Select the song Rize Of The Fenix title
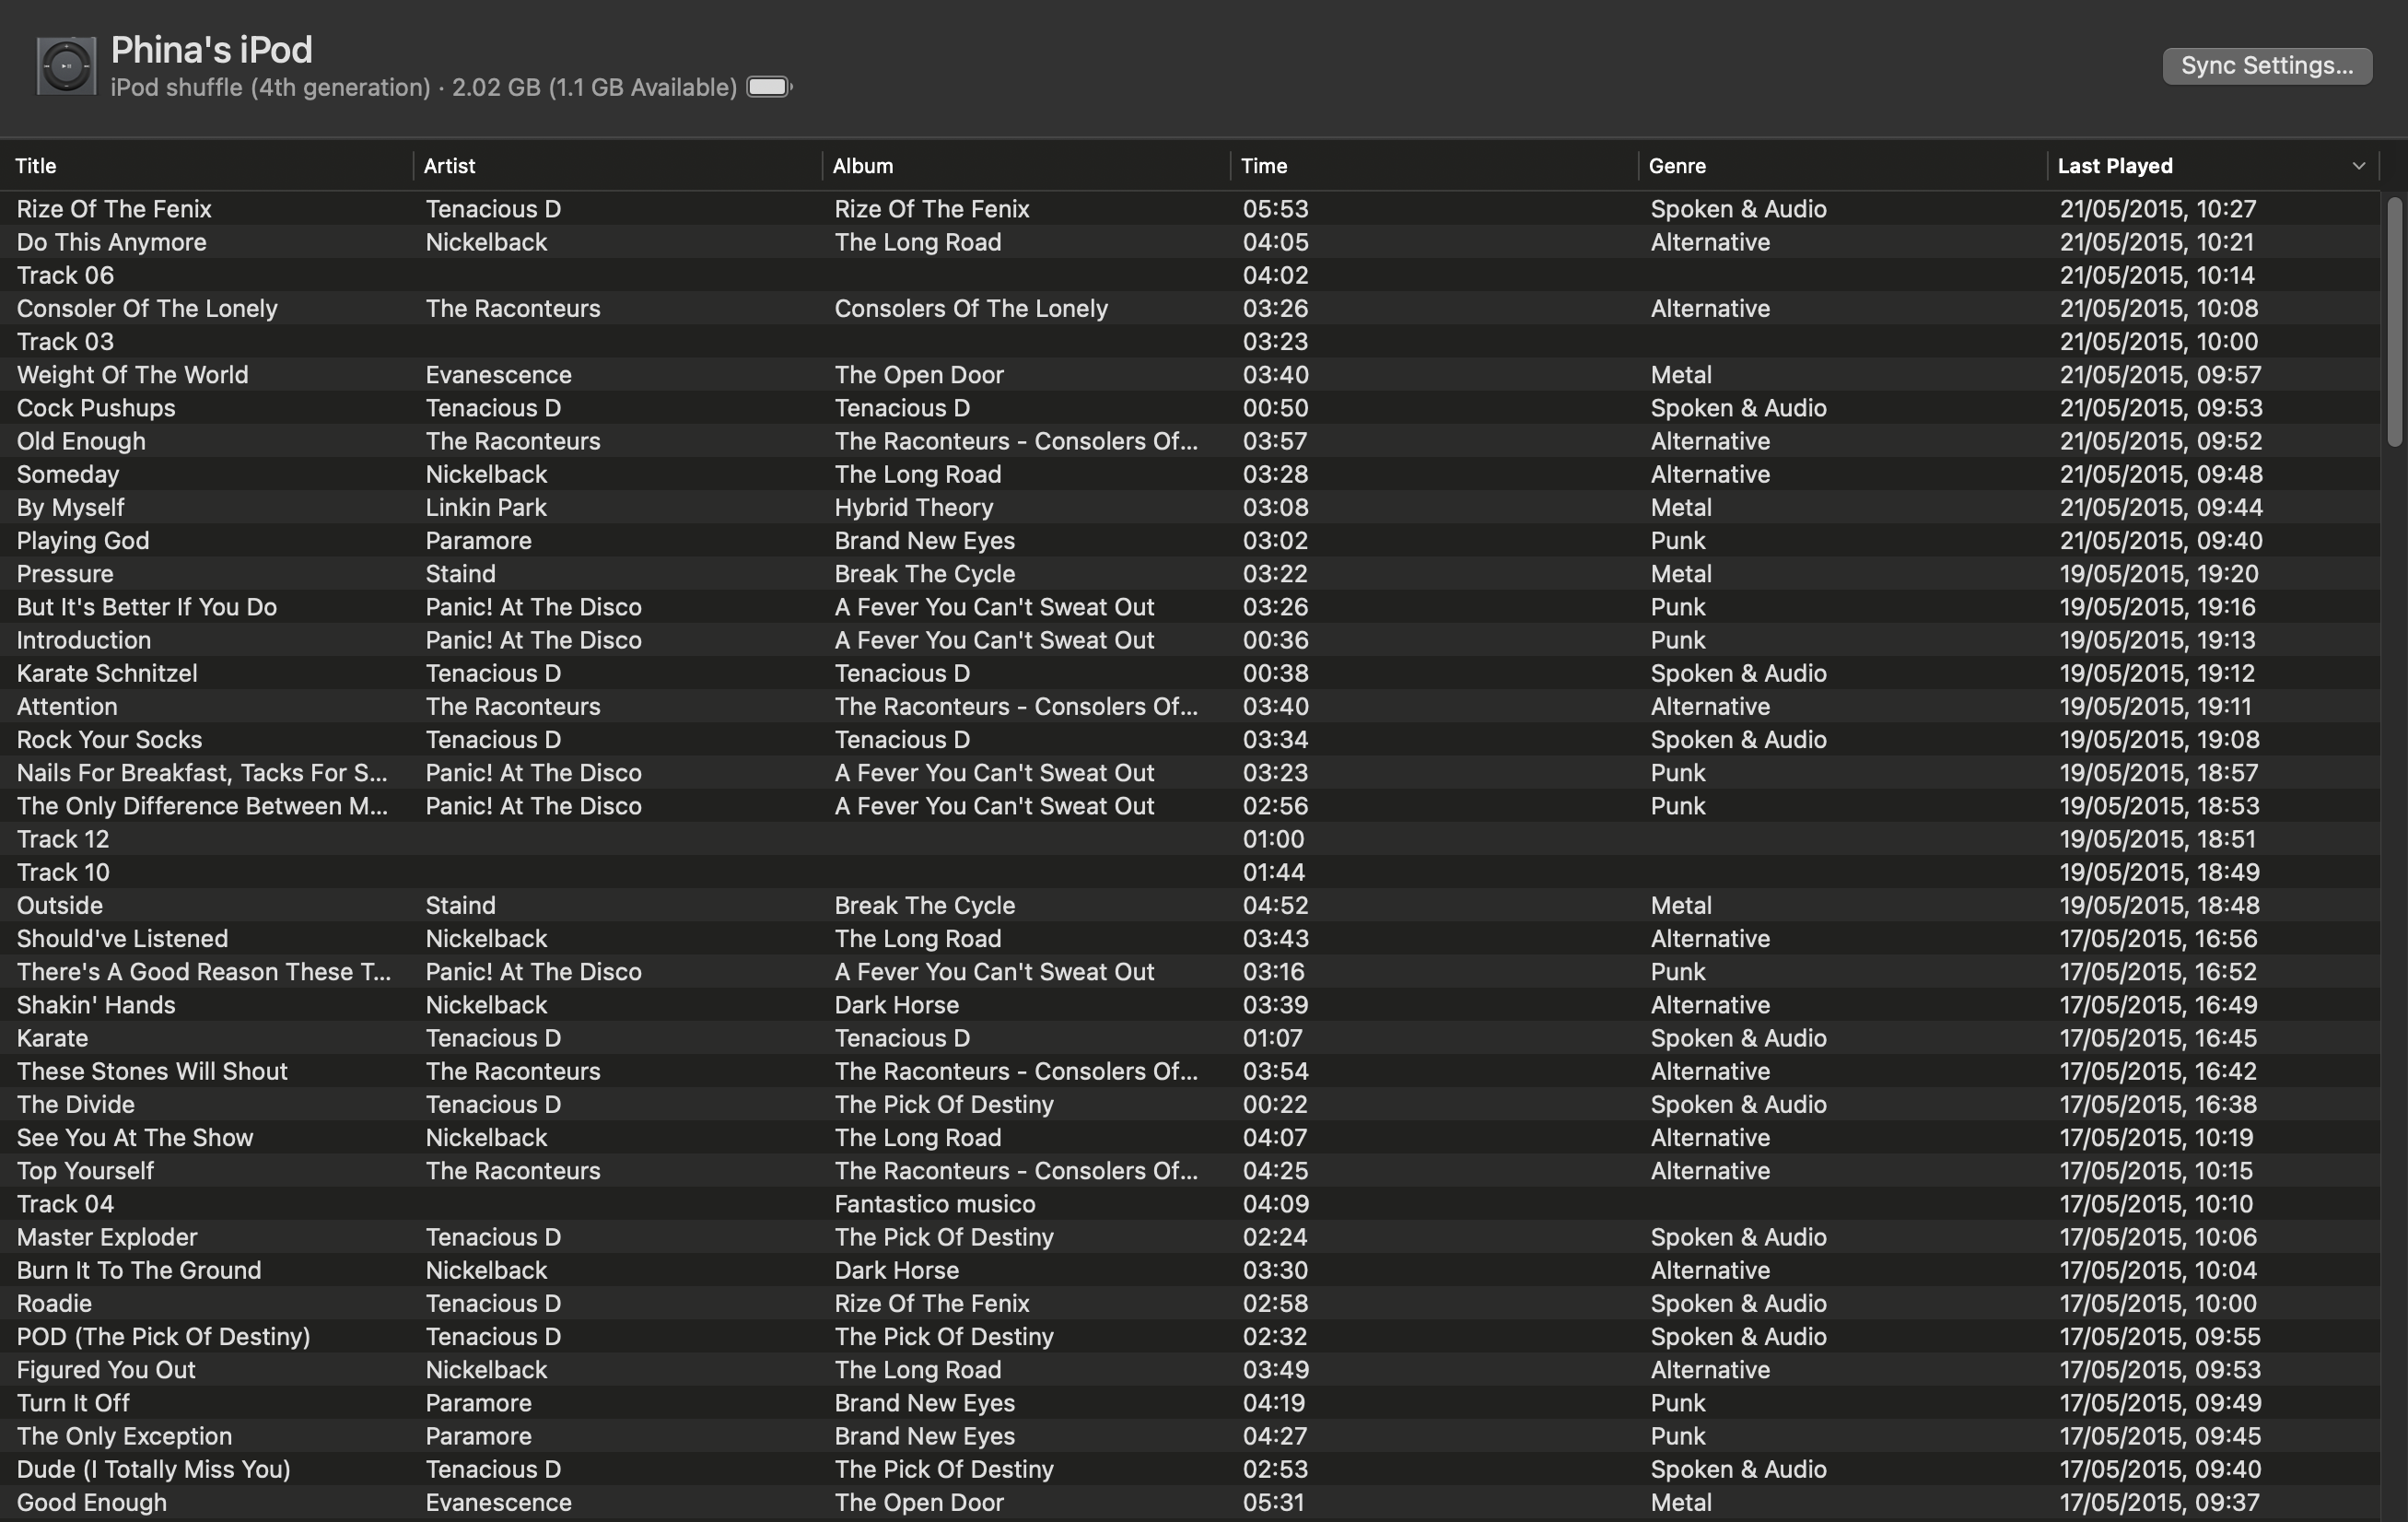This screenshot has width=2408, height=1522. pos(114,209)
